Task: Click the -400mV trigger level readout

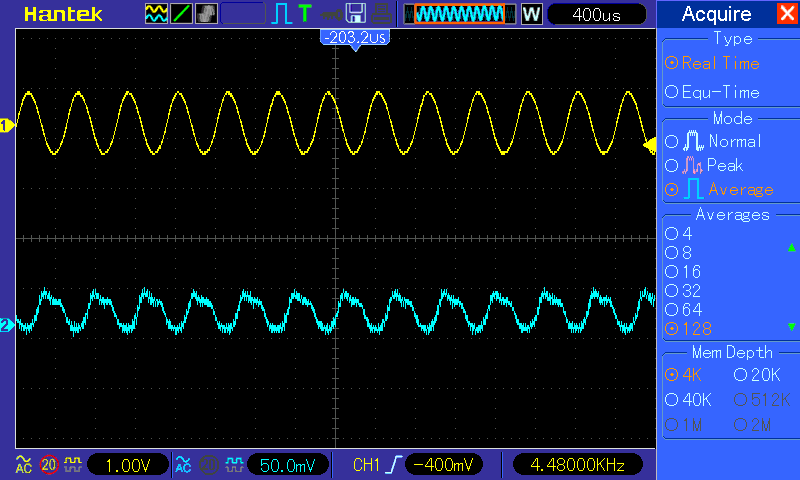Action: (x=443, y=465)
